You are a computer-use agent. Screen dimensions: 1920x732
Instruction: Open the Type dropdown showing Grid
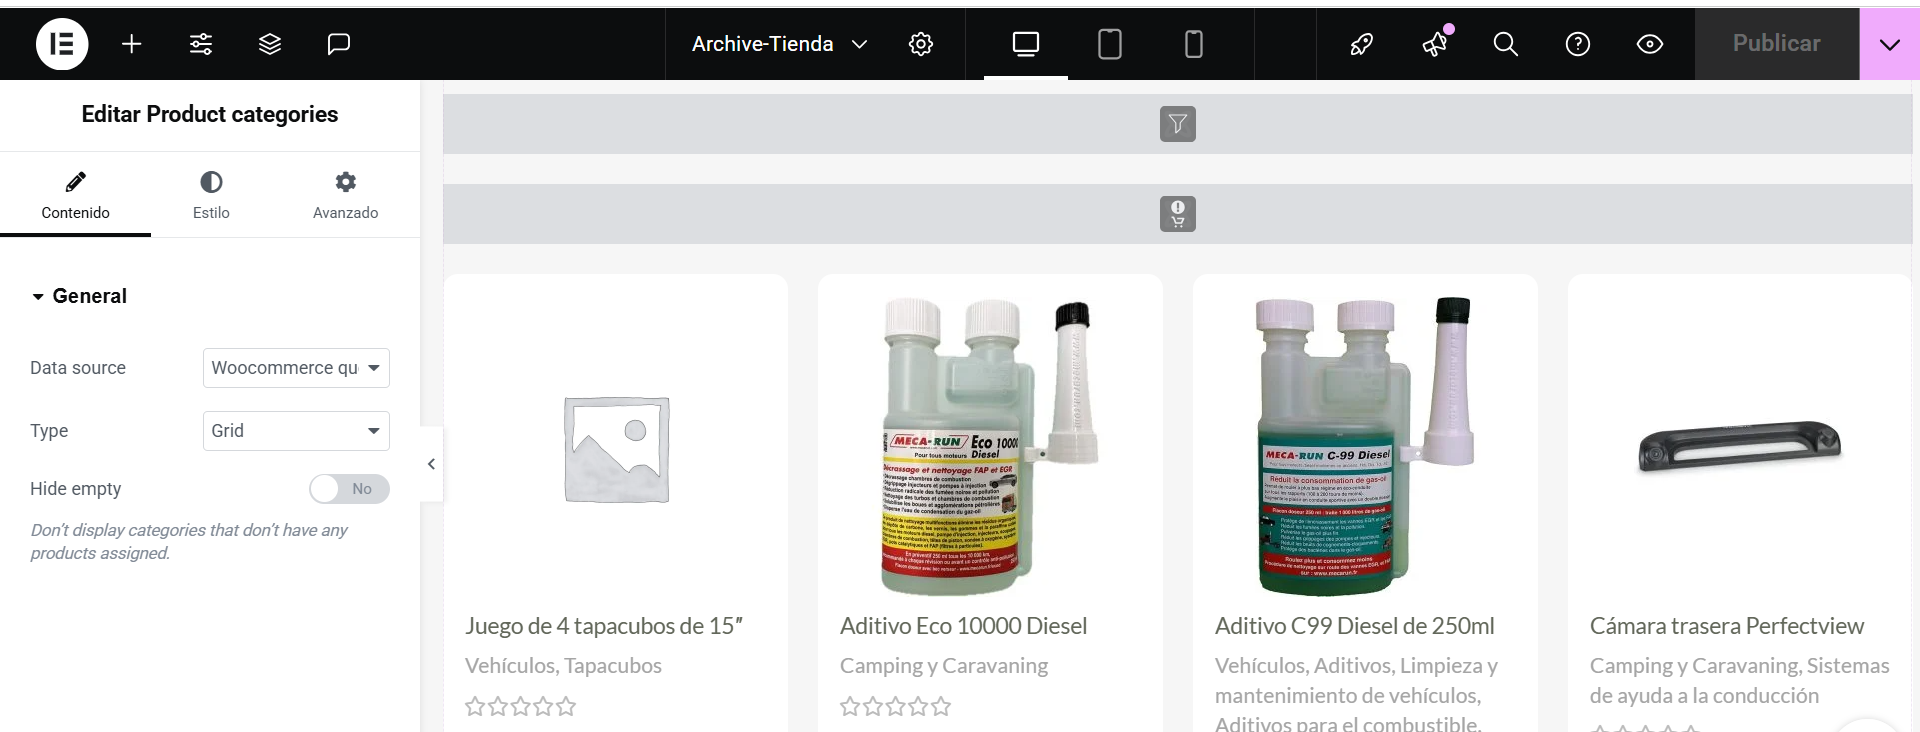[x=296, y=431]
